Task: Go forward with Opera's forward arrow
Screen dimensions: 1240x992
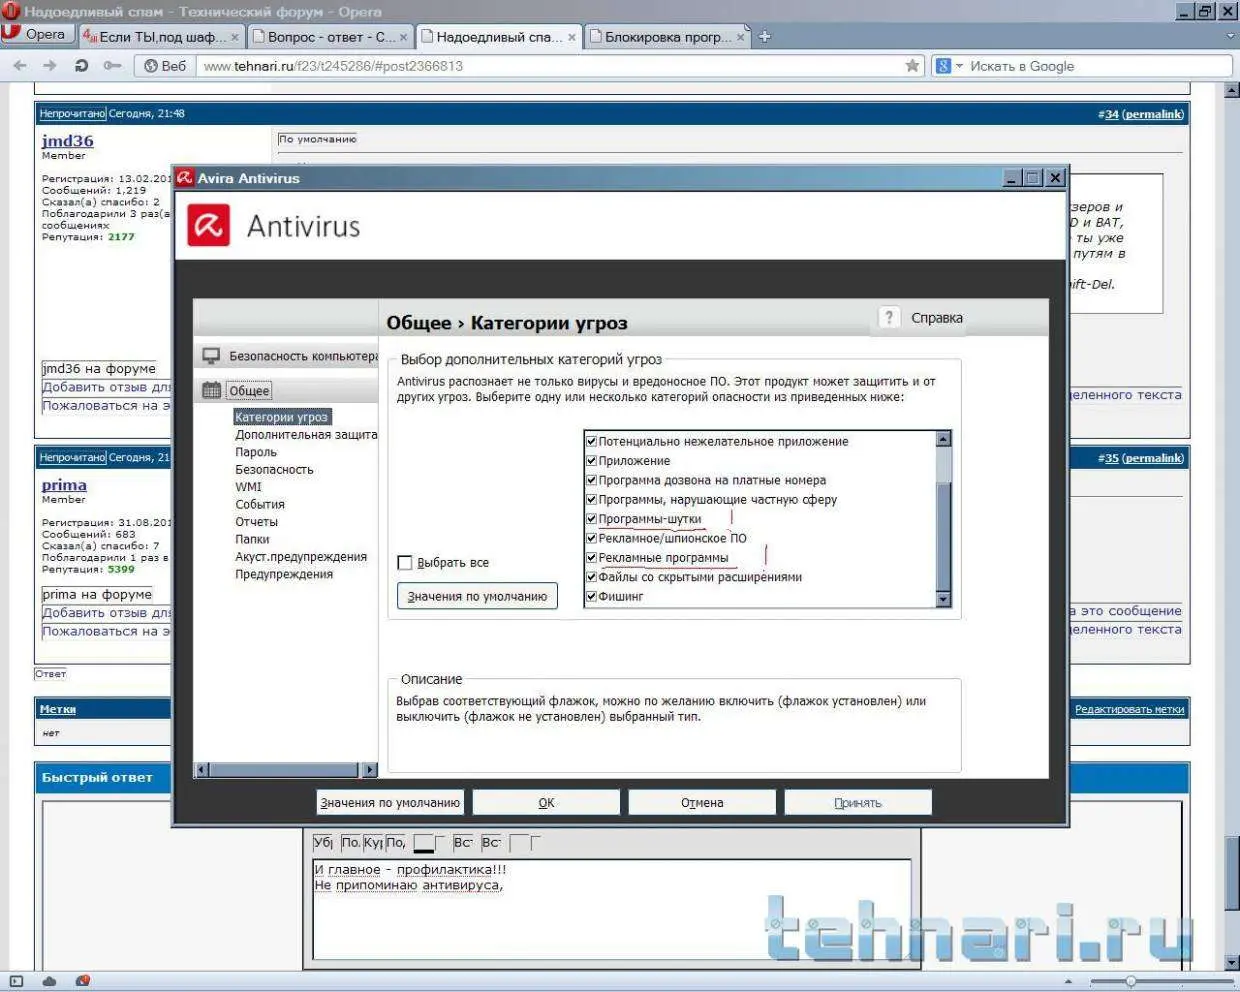Action: click(x=50, y=66)
